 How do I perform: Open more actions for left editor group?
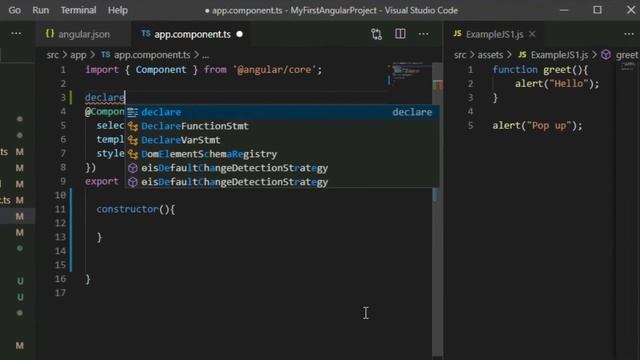pos(424,34)
